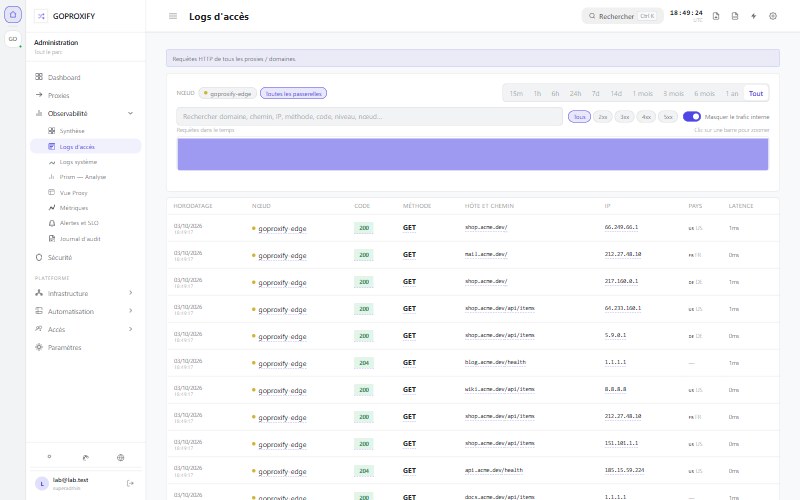Click the home icon in the left rail
Screen dimensions: 800x500
(x=13, y=15)
